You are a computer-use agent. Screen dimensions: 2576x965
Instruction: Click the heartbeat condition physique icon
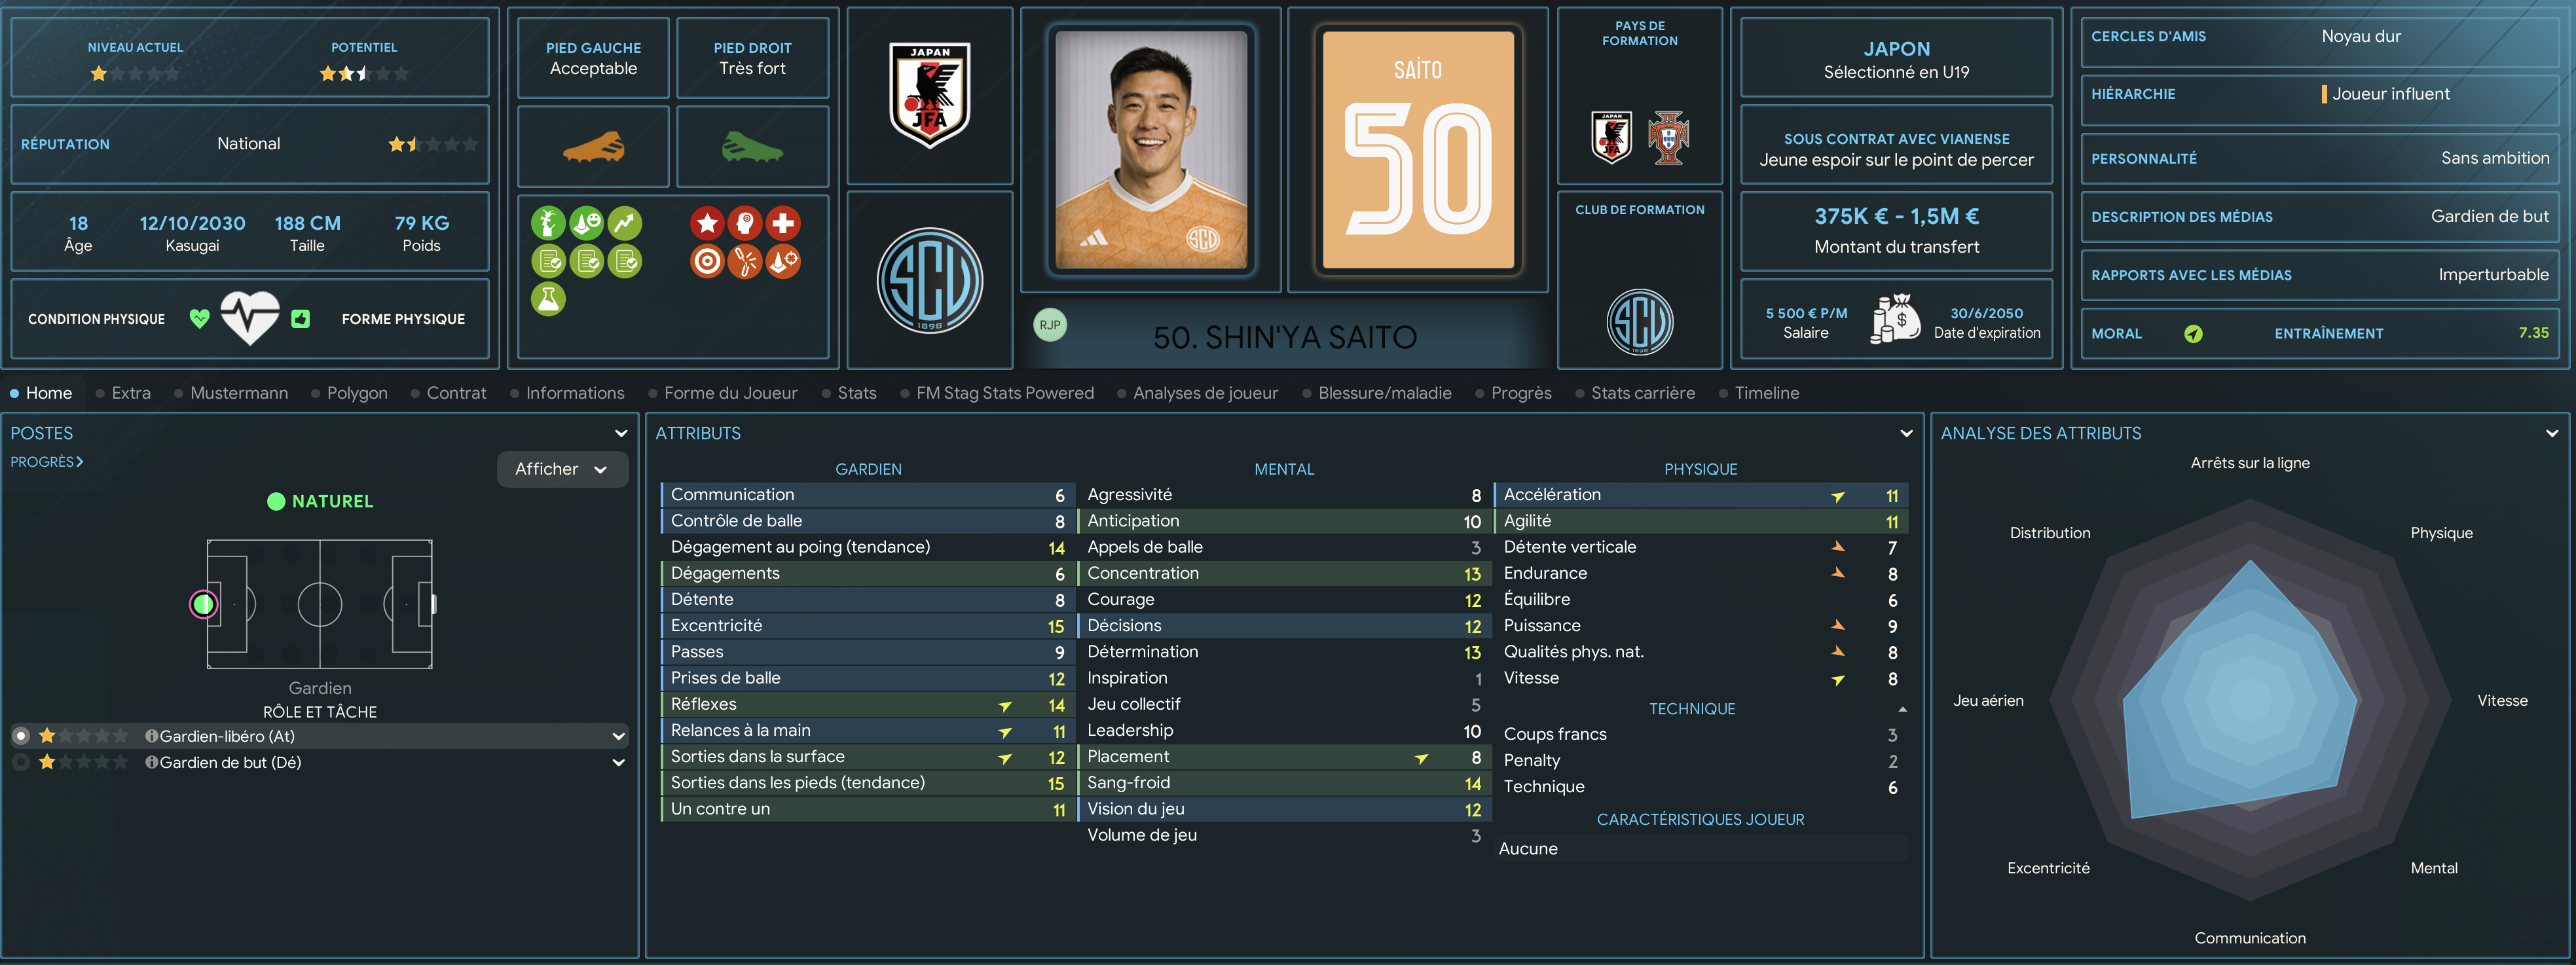click(x=249, y=318)
